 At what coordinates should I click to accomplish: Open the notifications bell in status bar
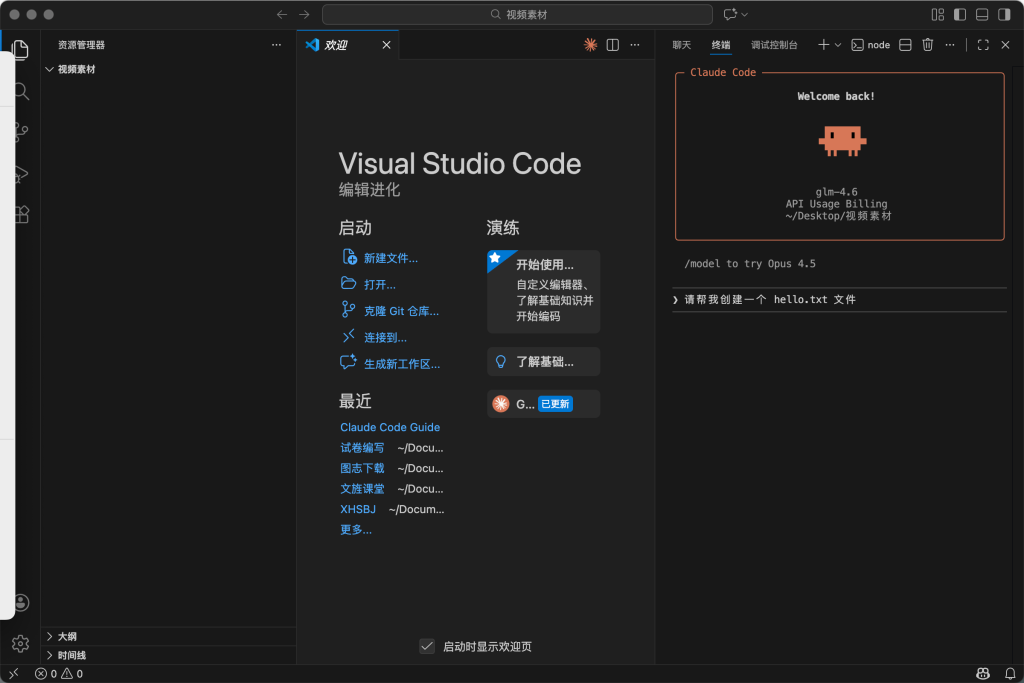tap(1009, 674)
